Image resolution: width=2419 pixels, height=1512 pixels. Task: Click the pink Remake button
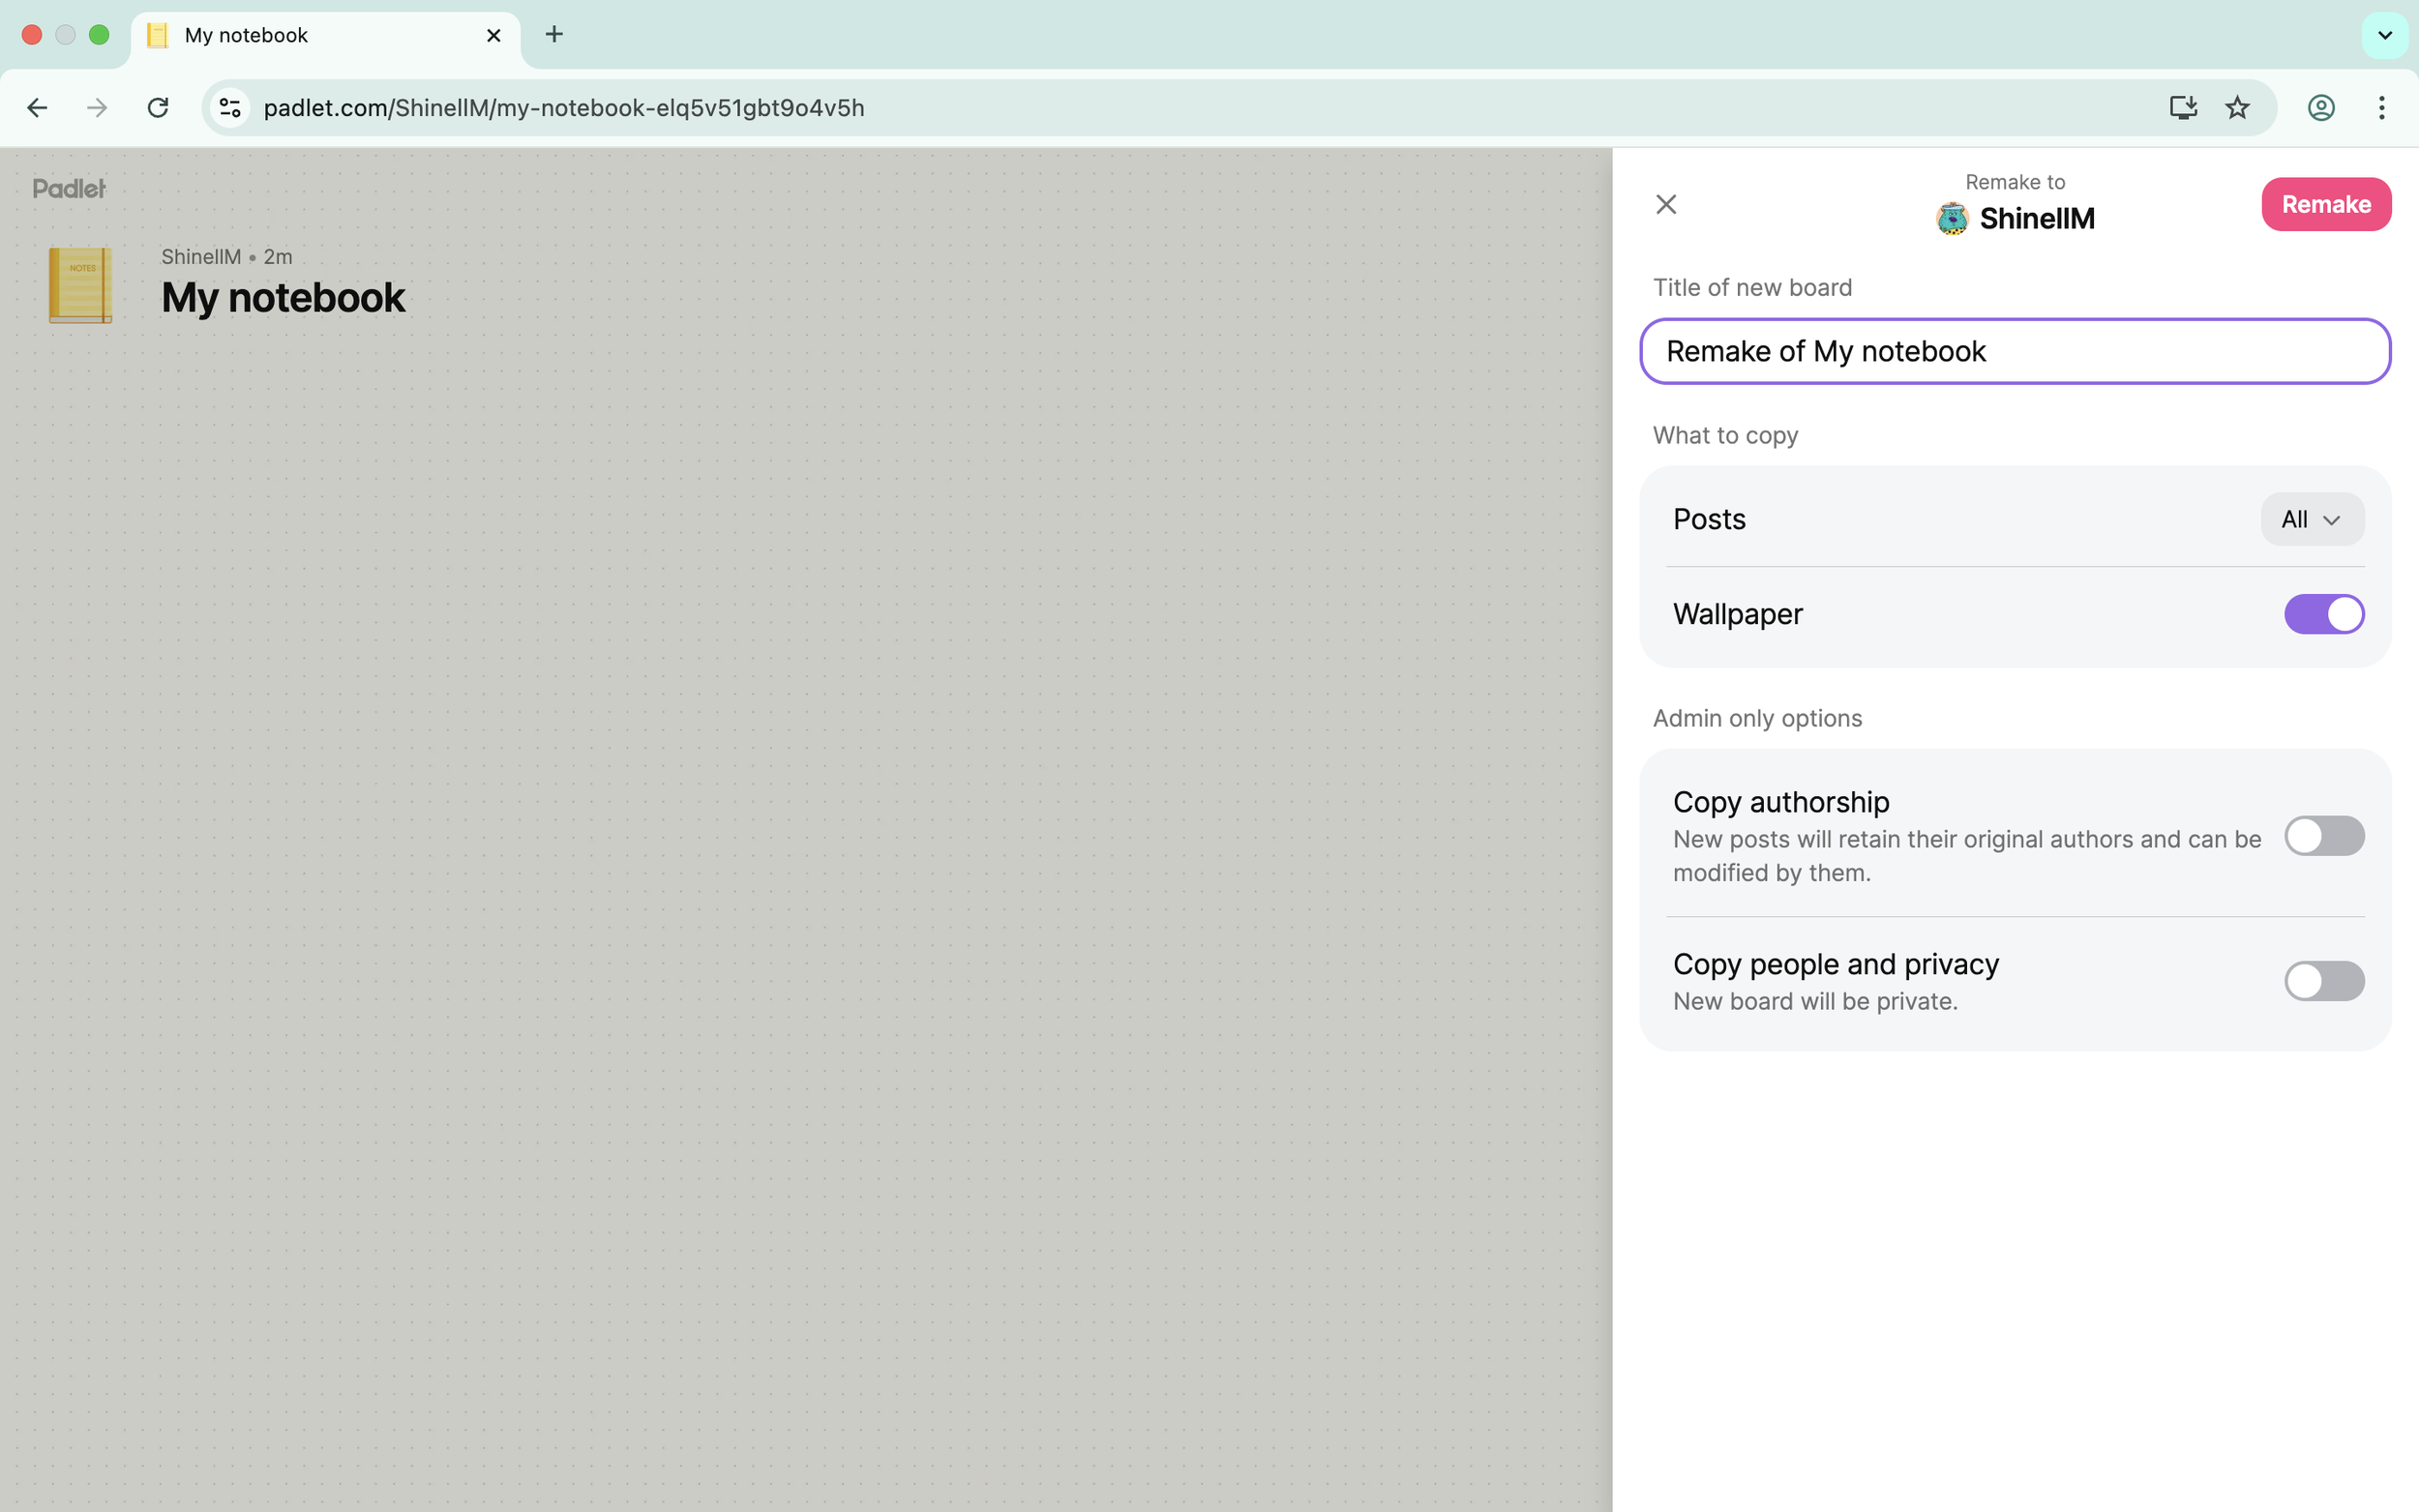coord(2325,204)
